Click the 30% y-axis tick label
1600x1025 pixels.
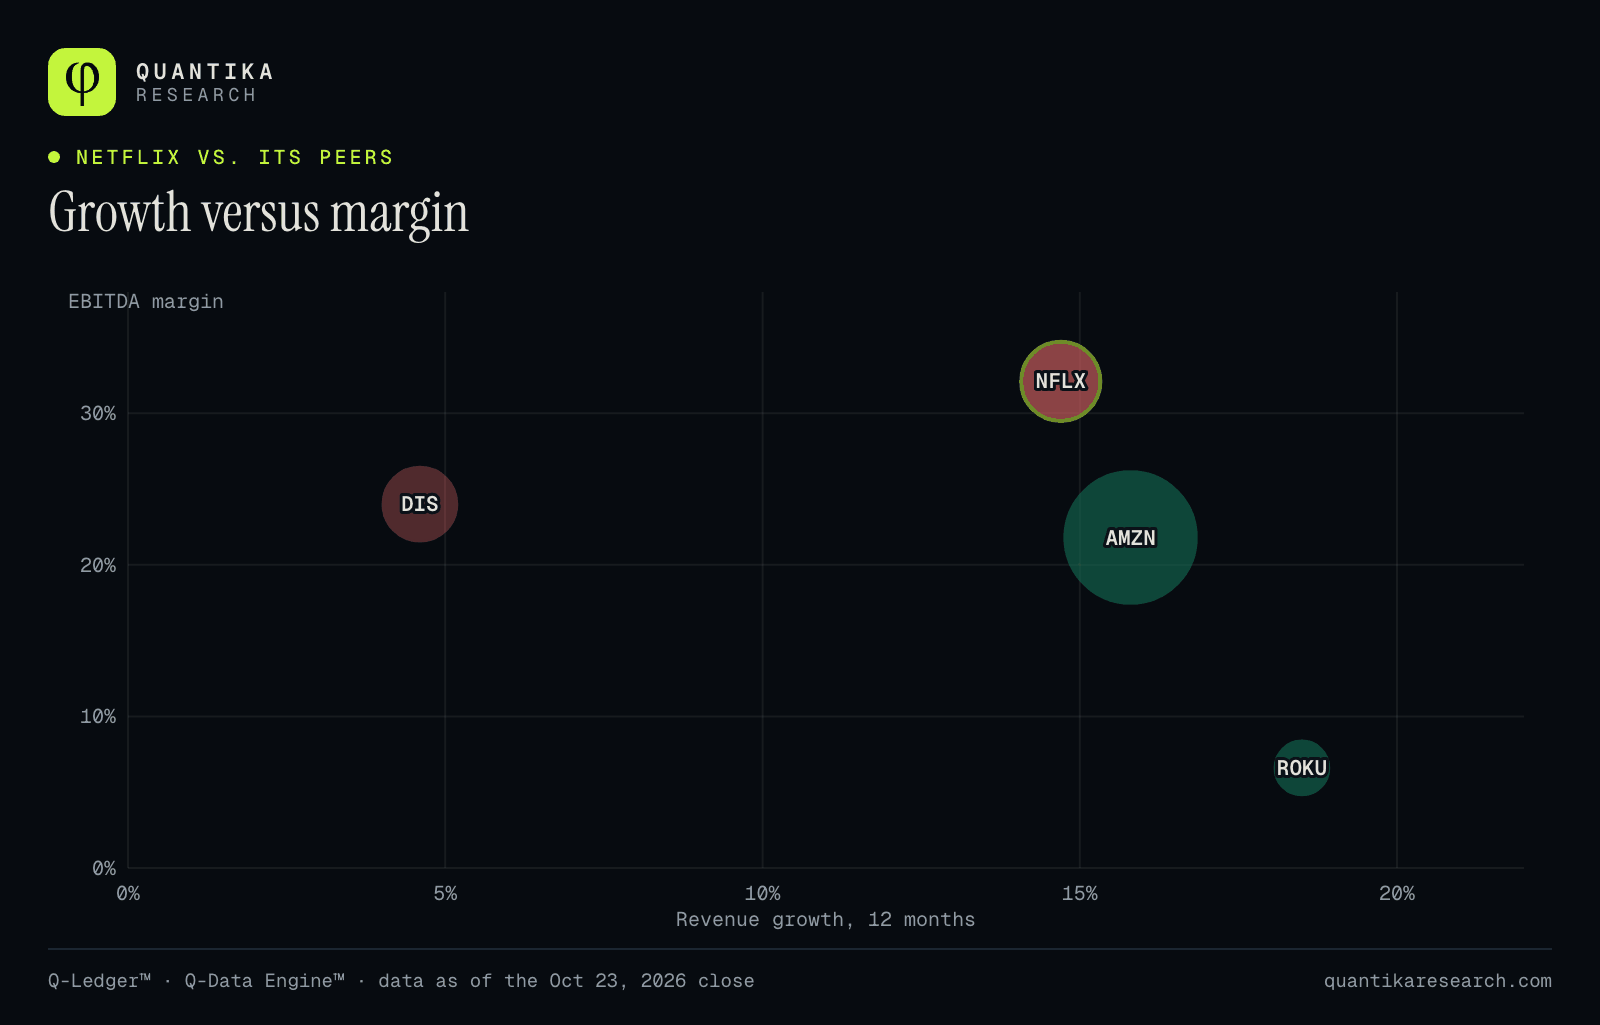tap(98, 413)
